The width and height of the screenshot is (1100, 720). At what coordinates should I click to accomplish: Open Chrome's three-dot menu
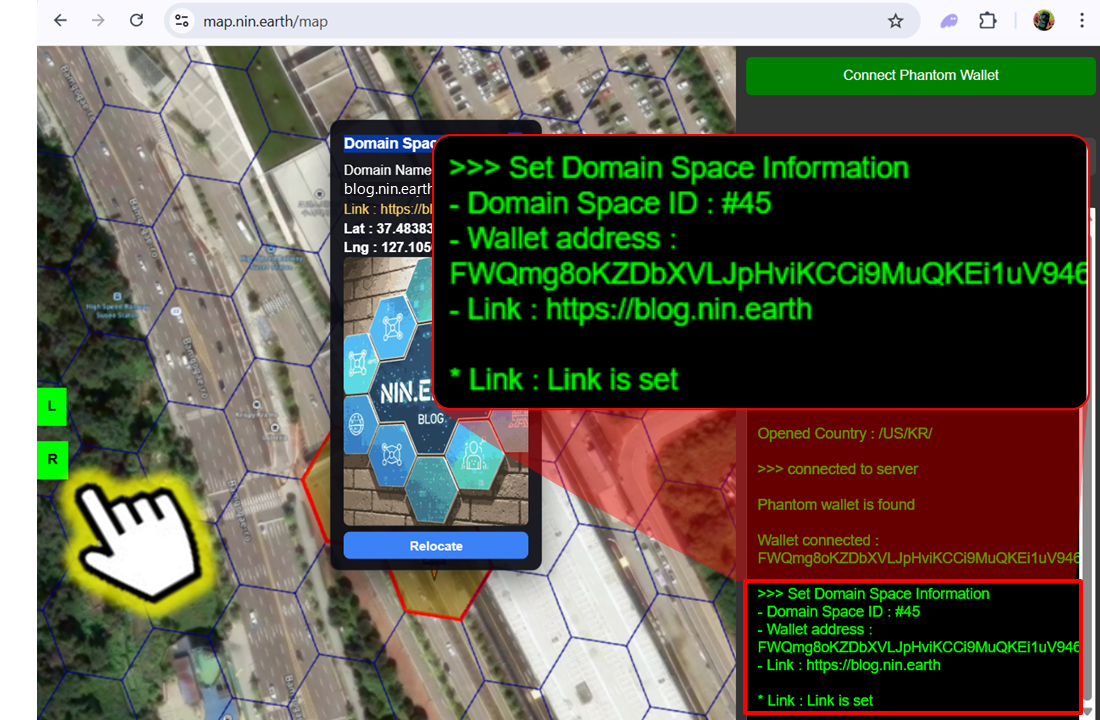coord(1082,21)
